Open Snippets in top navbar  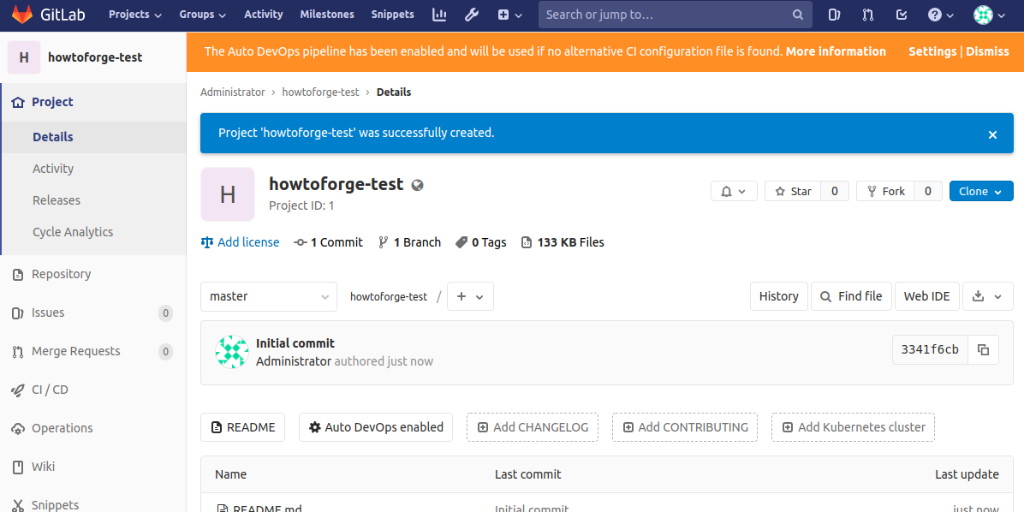(392, 14)
